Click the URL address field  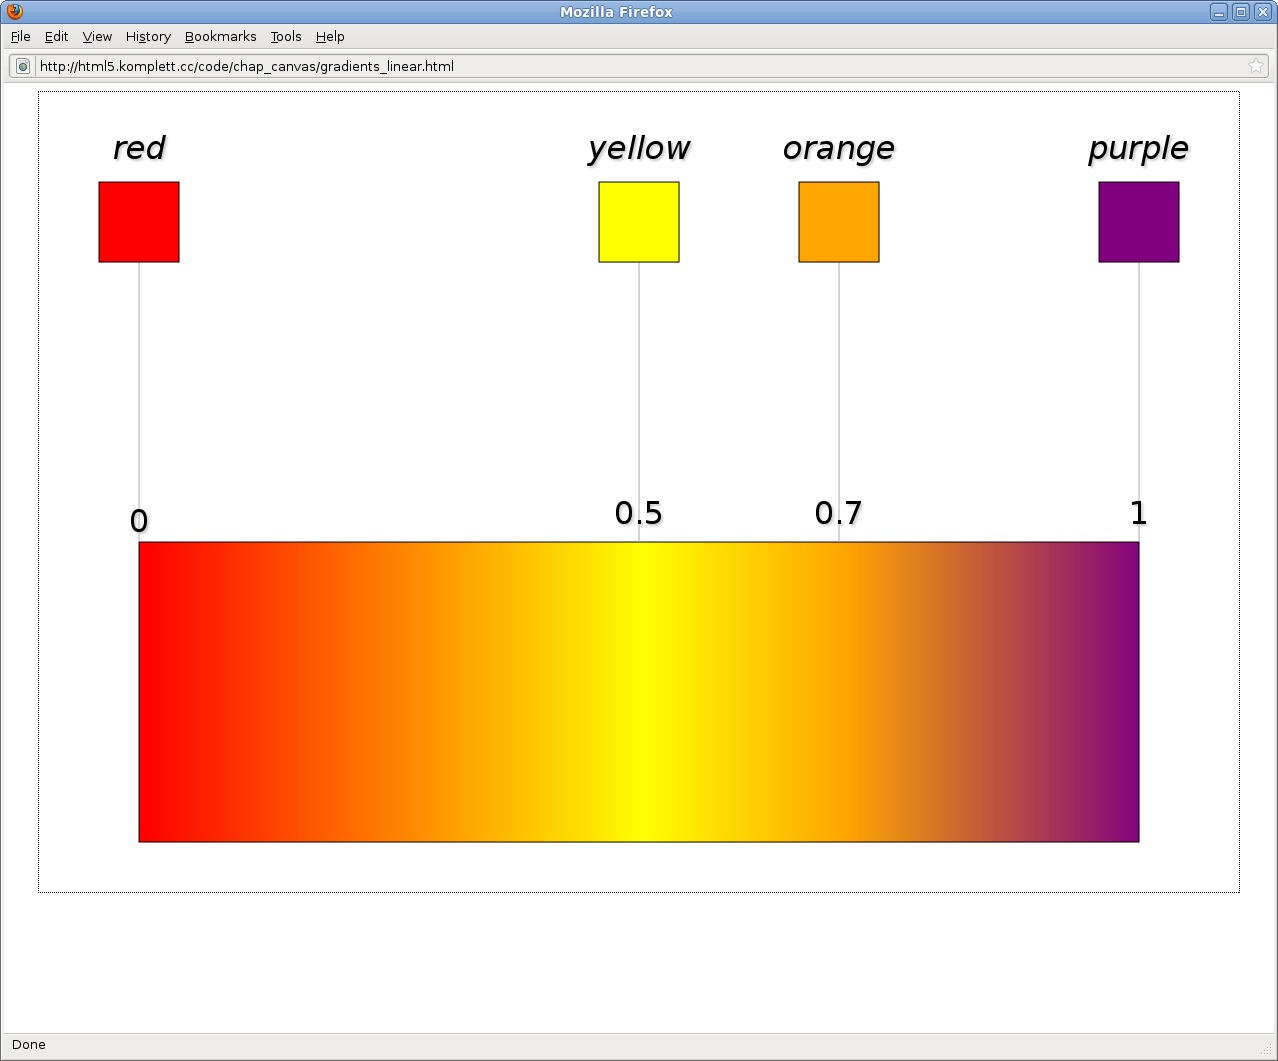click(640, 66)
